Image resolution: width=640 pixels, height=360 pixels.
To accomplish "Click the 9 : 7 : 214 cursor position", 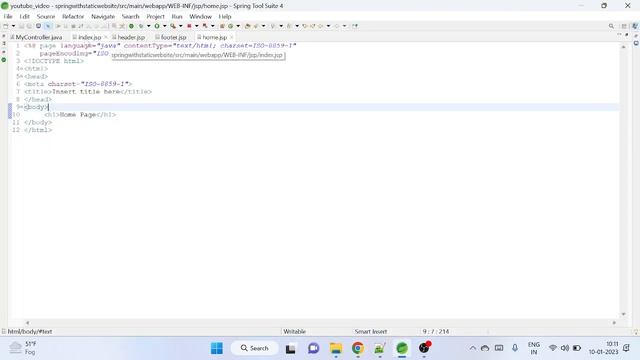I will point(436,331).
